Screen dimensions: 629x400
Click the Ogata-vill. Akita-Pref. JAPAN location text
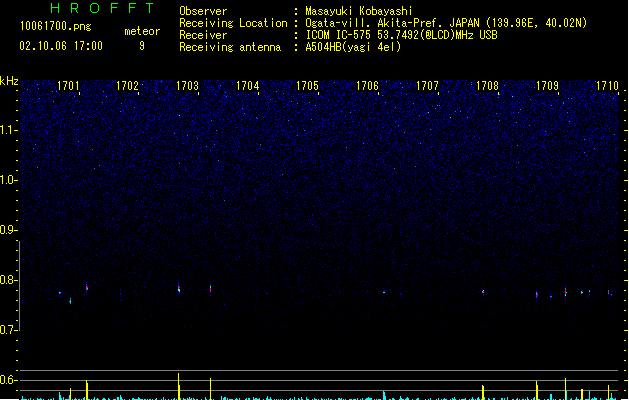446,23
